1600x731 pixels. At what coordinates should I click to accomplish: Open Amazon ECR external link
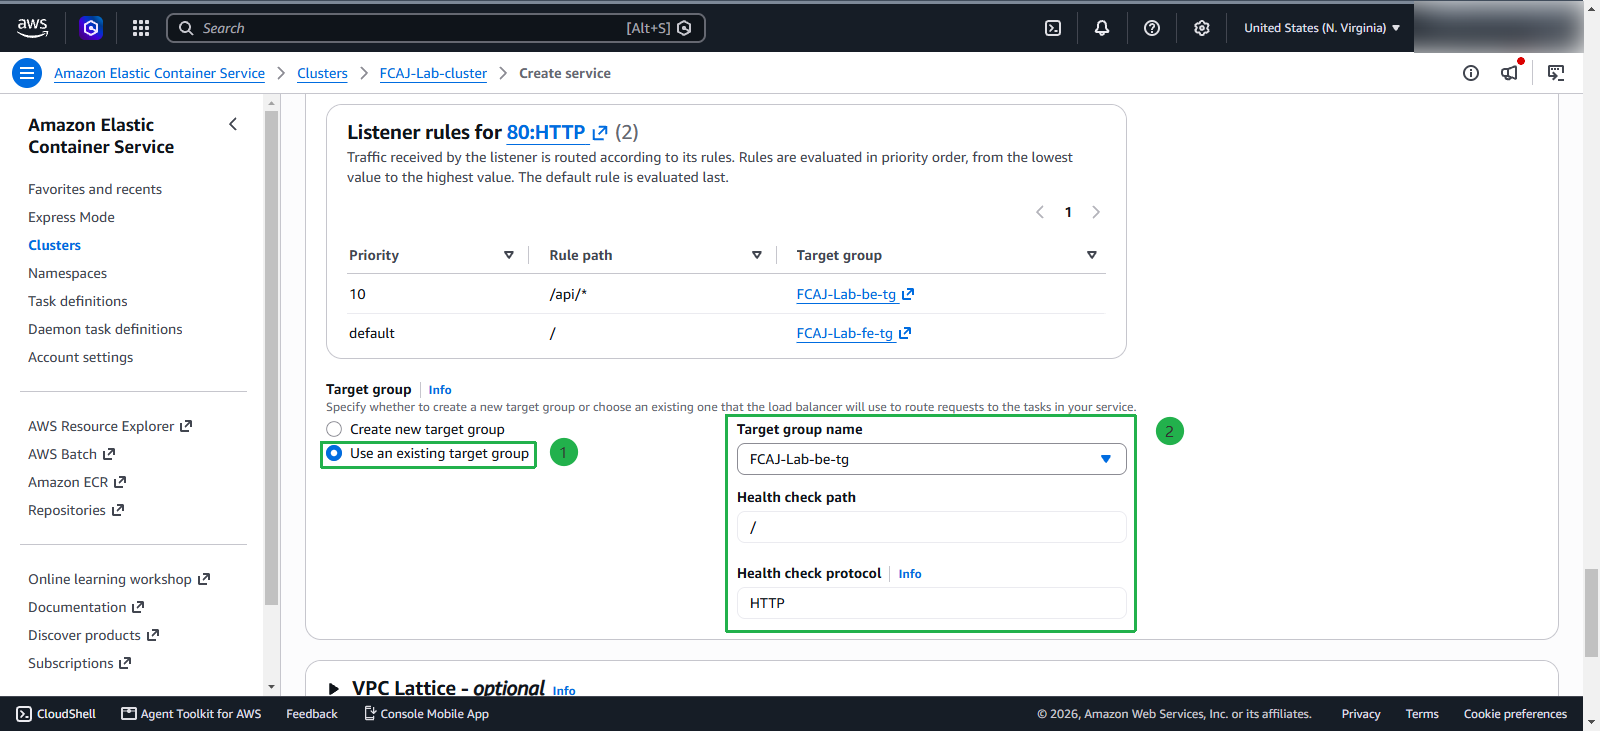77,482
